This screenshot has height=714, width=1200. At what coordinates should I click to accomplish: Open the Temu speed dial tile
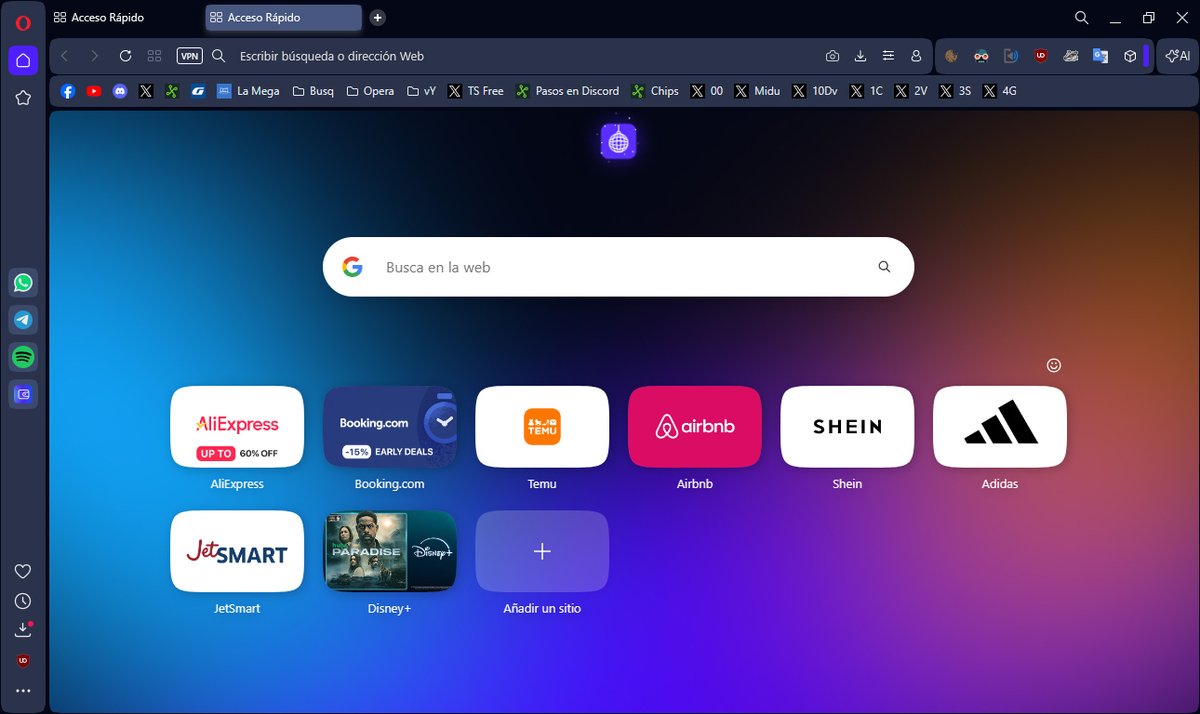(542, 427)
